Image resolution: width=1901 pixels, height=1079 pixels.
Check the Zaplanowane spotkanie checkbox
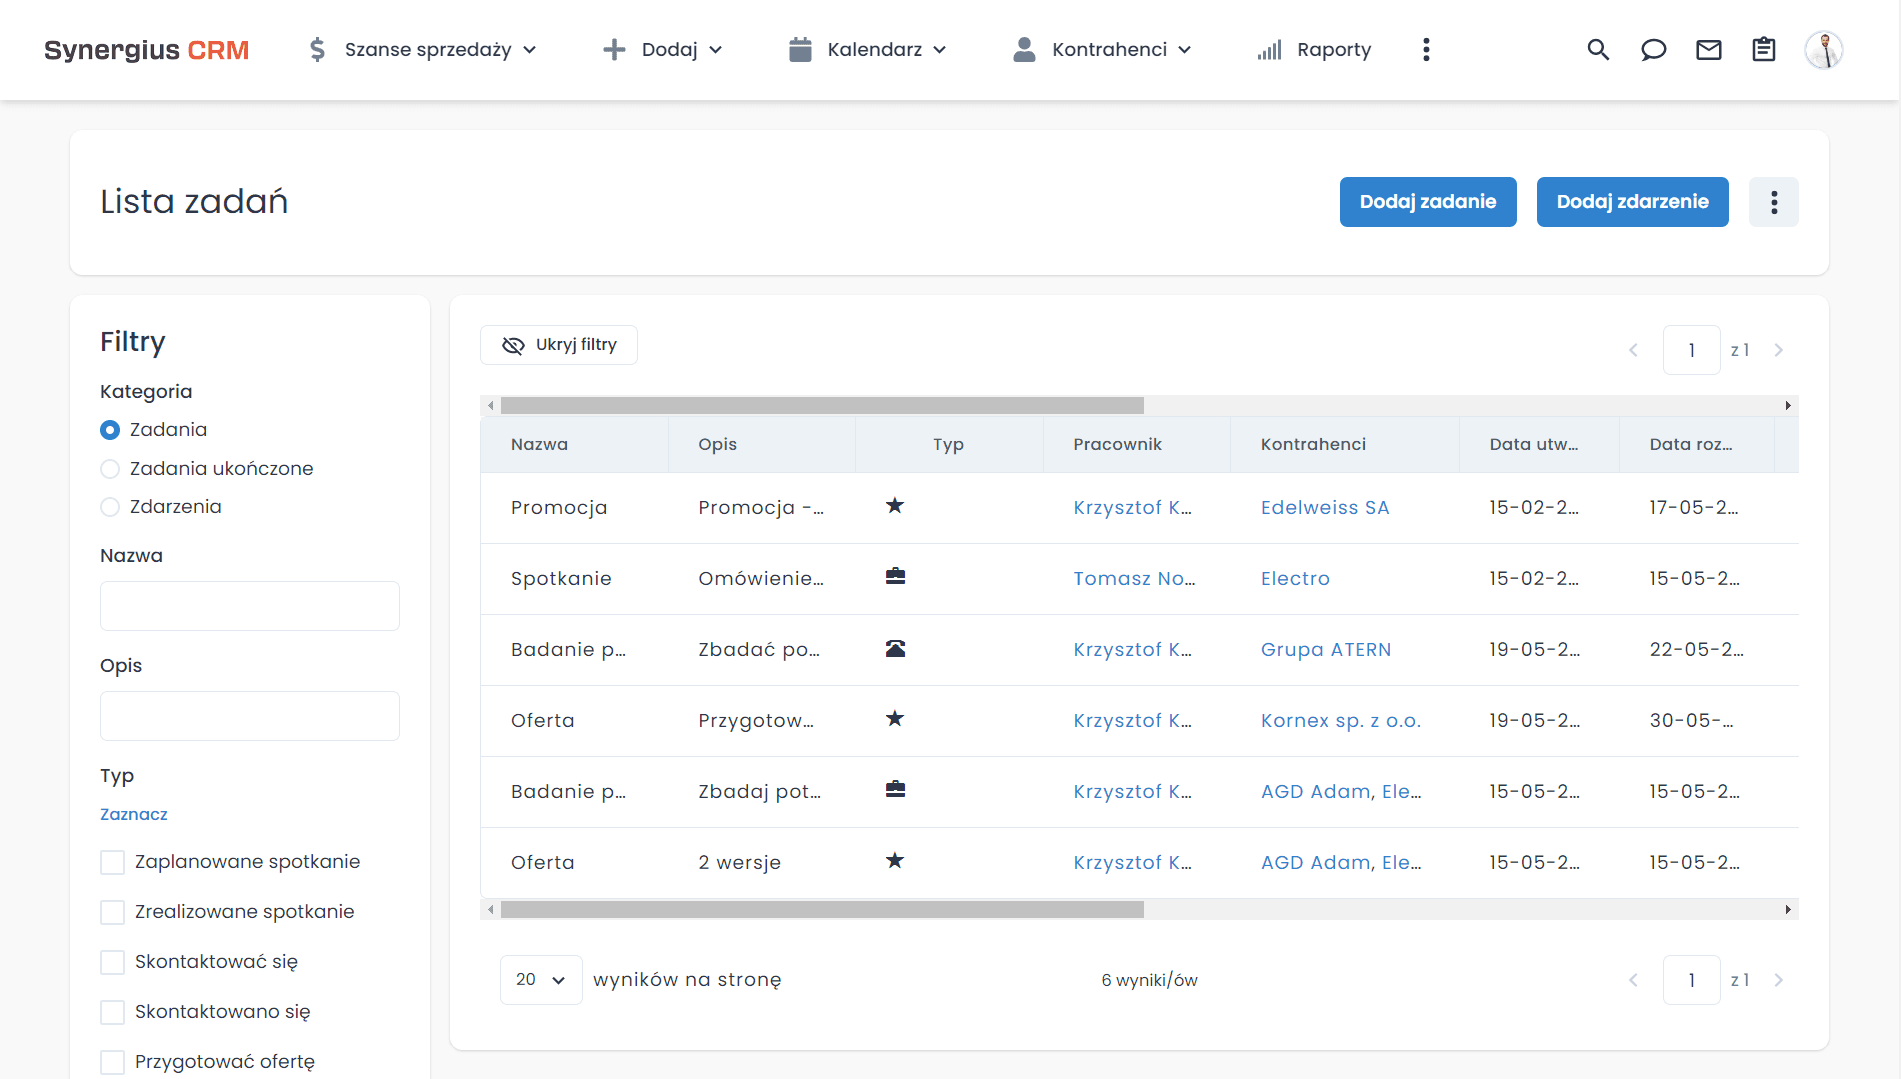coord(113,862)
